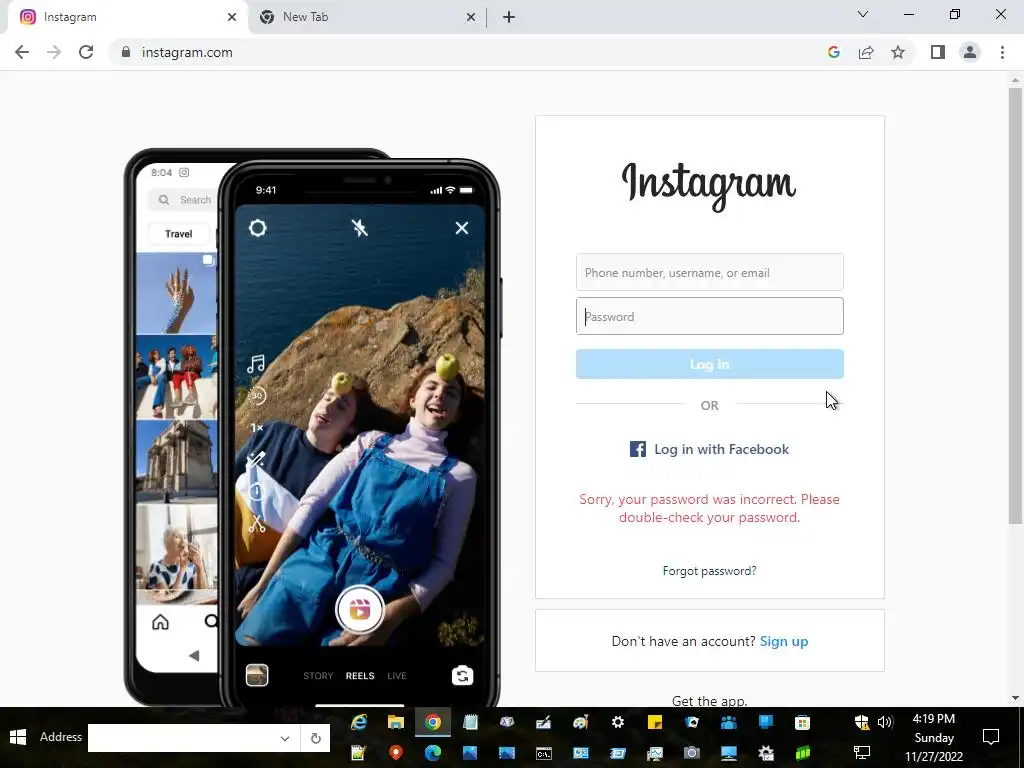
Task: Open the Forgot password? link
Action: coord(710,571)
